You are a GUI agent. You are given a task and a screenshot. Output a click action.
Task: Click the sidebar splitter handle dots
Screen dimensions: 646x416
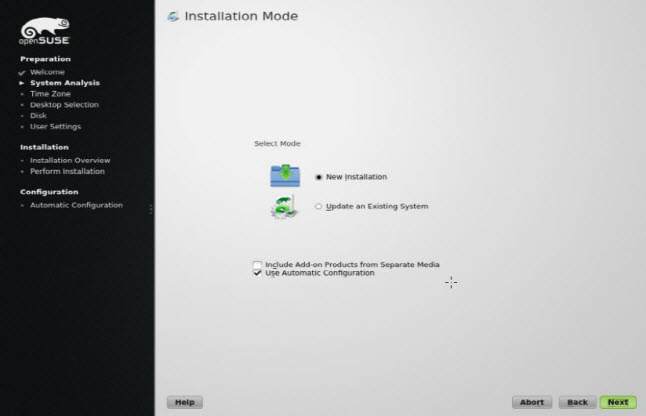point(151,209)
